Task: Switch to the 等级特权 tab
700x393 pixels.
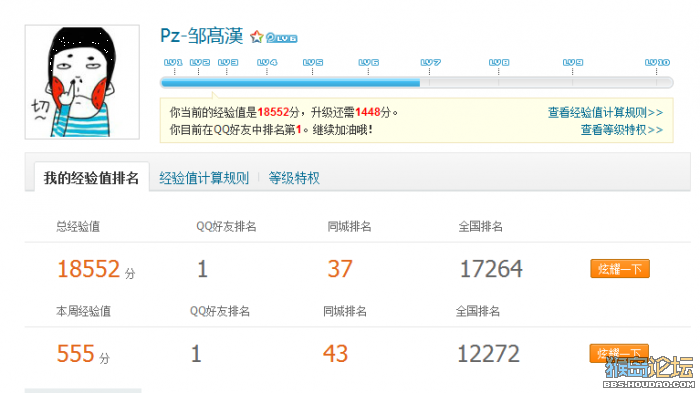Action: click(x=294, y=178)
